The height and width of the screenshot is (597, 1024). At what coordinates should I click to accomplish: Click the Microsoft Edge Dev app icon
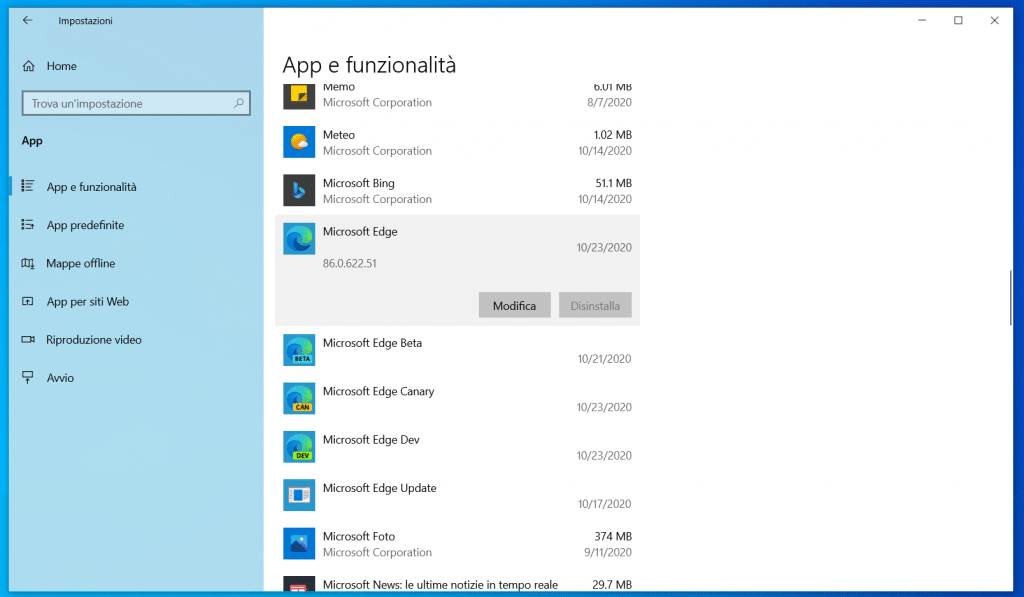click(x=299, y=446)
